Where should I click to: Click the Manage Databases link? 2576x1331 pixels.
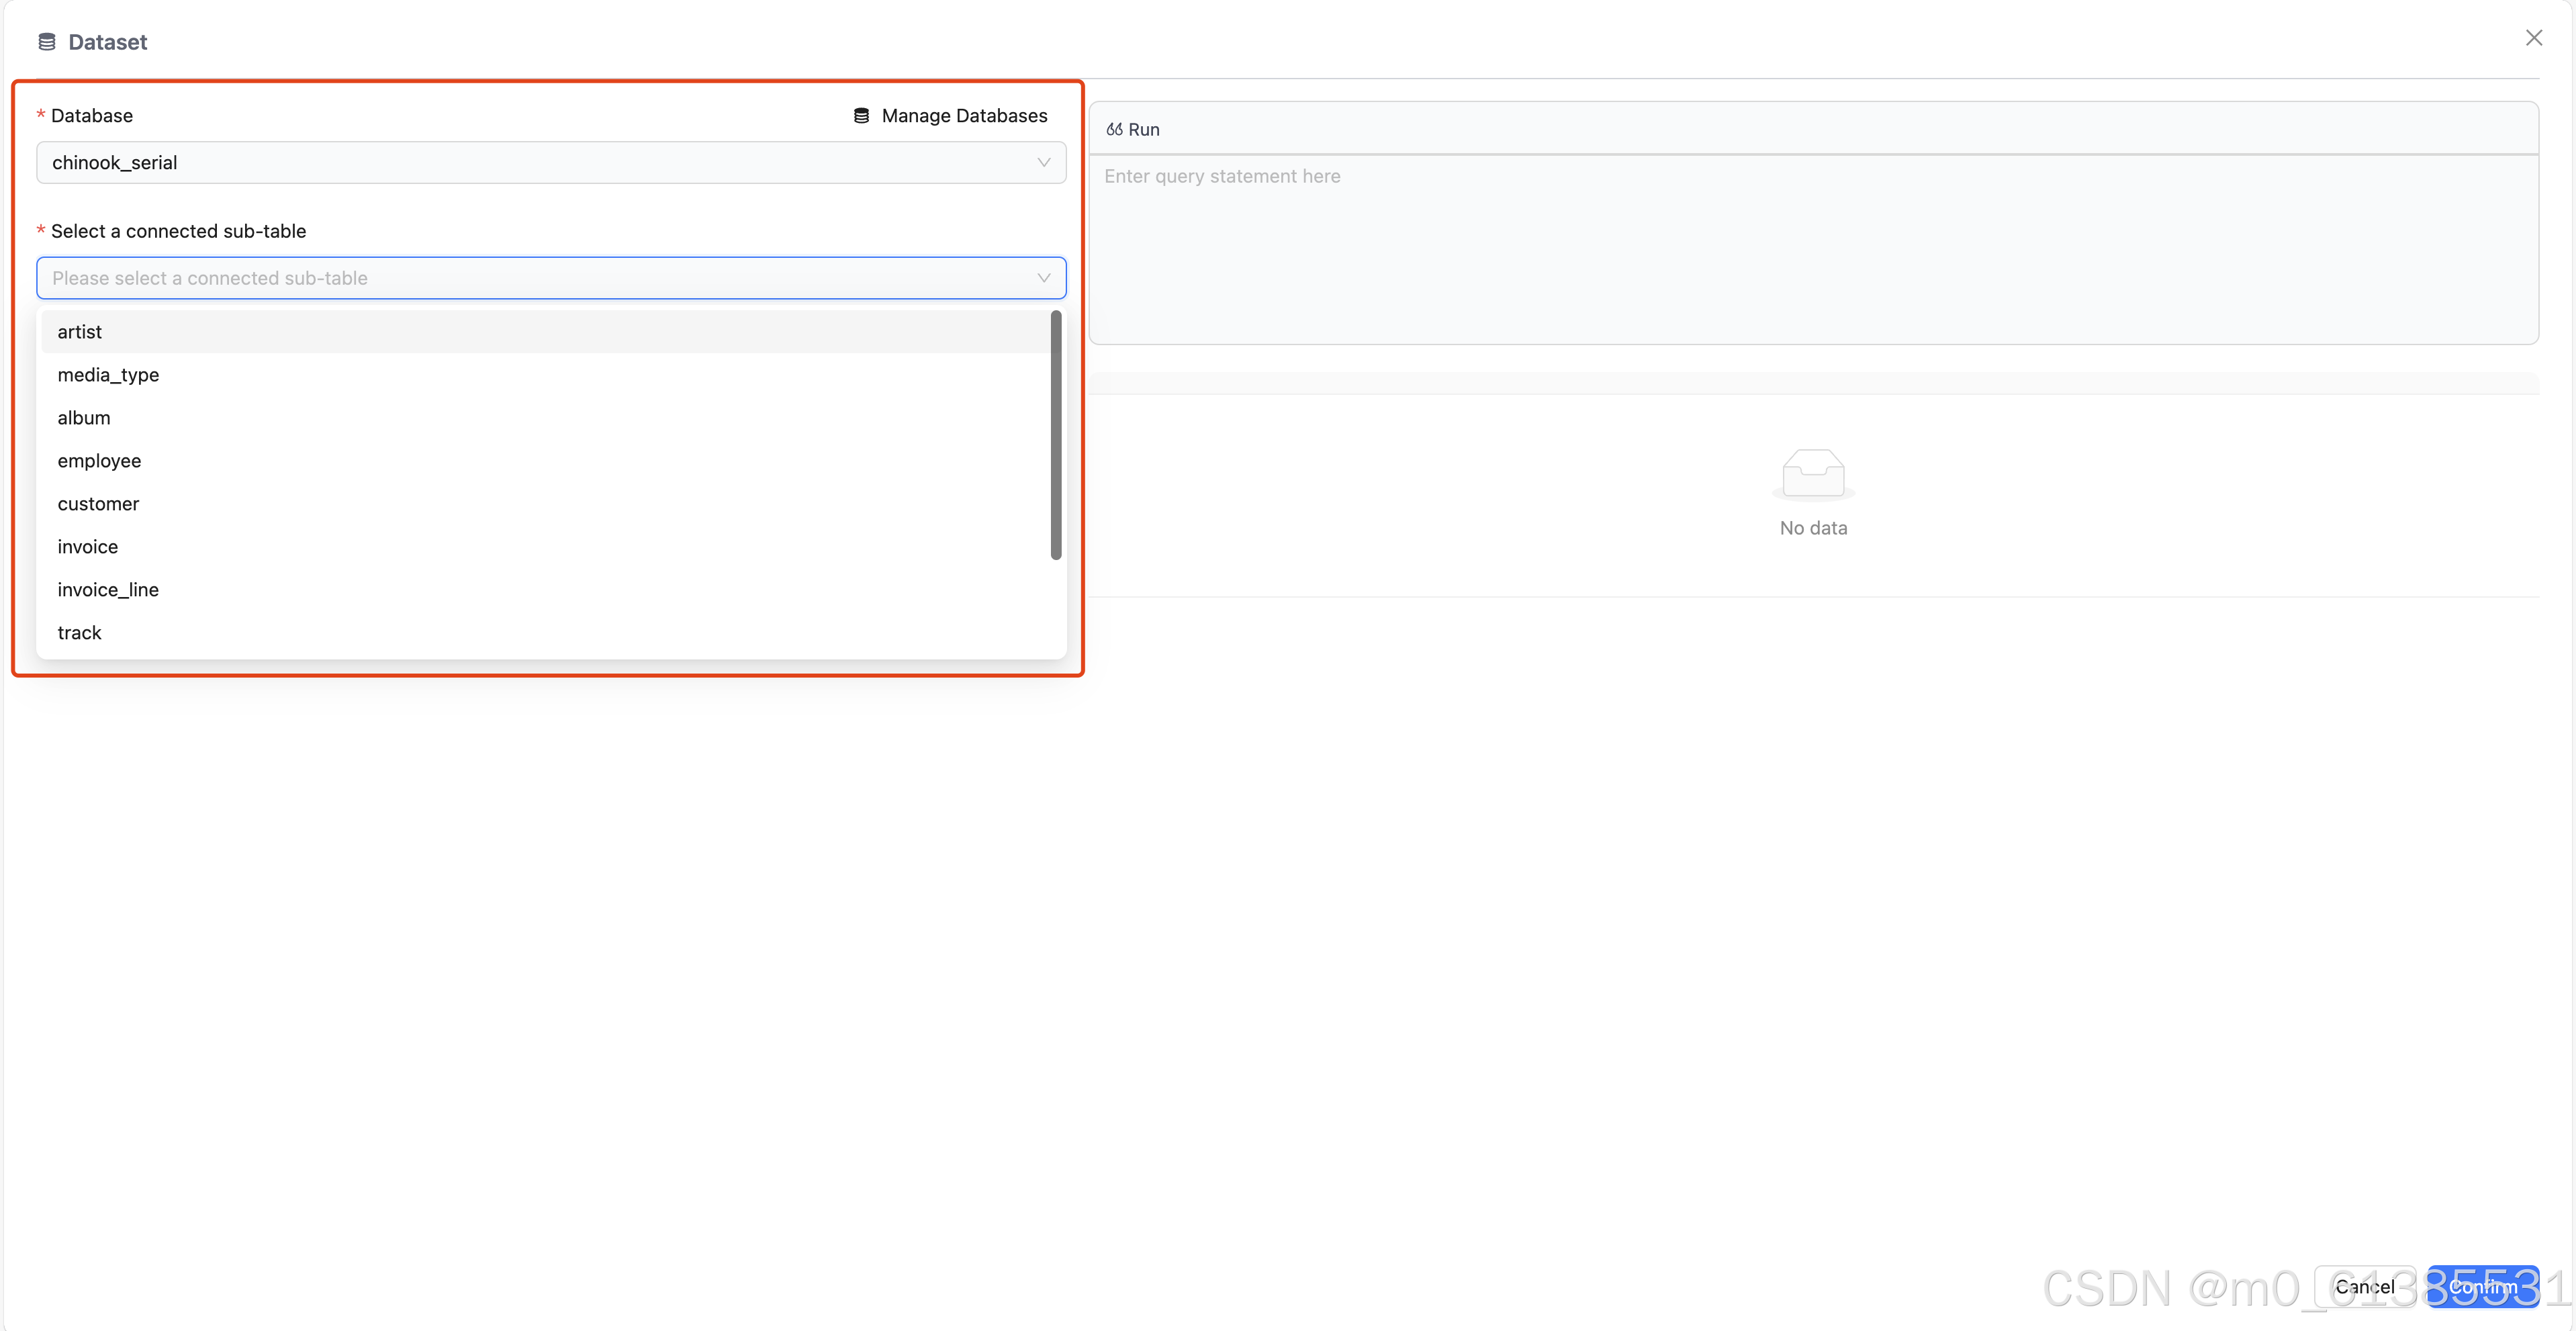coord(963,116)
